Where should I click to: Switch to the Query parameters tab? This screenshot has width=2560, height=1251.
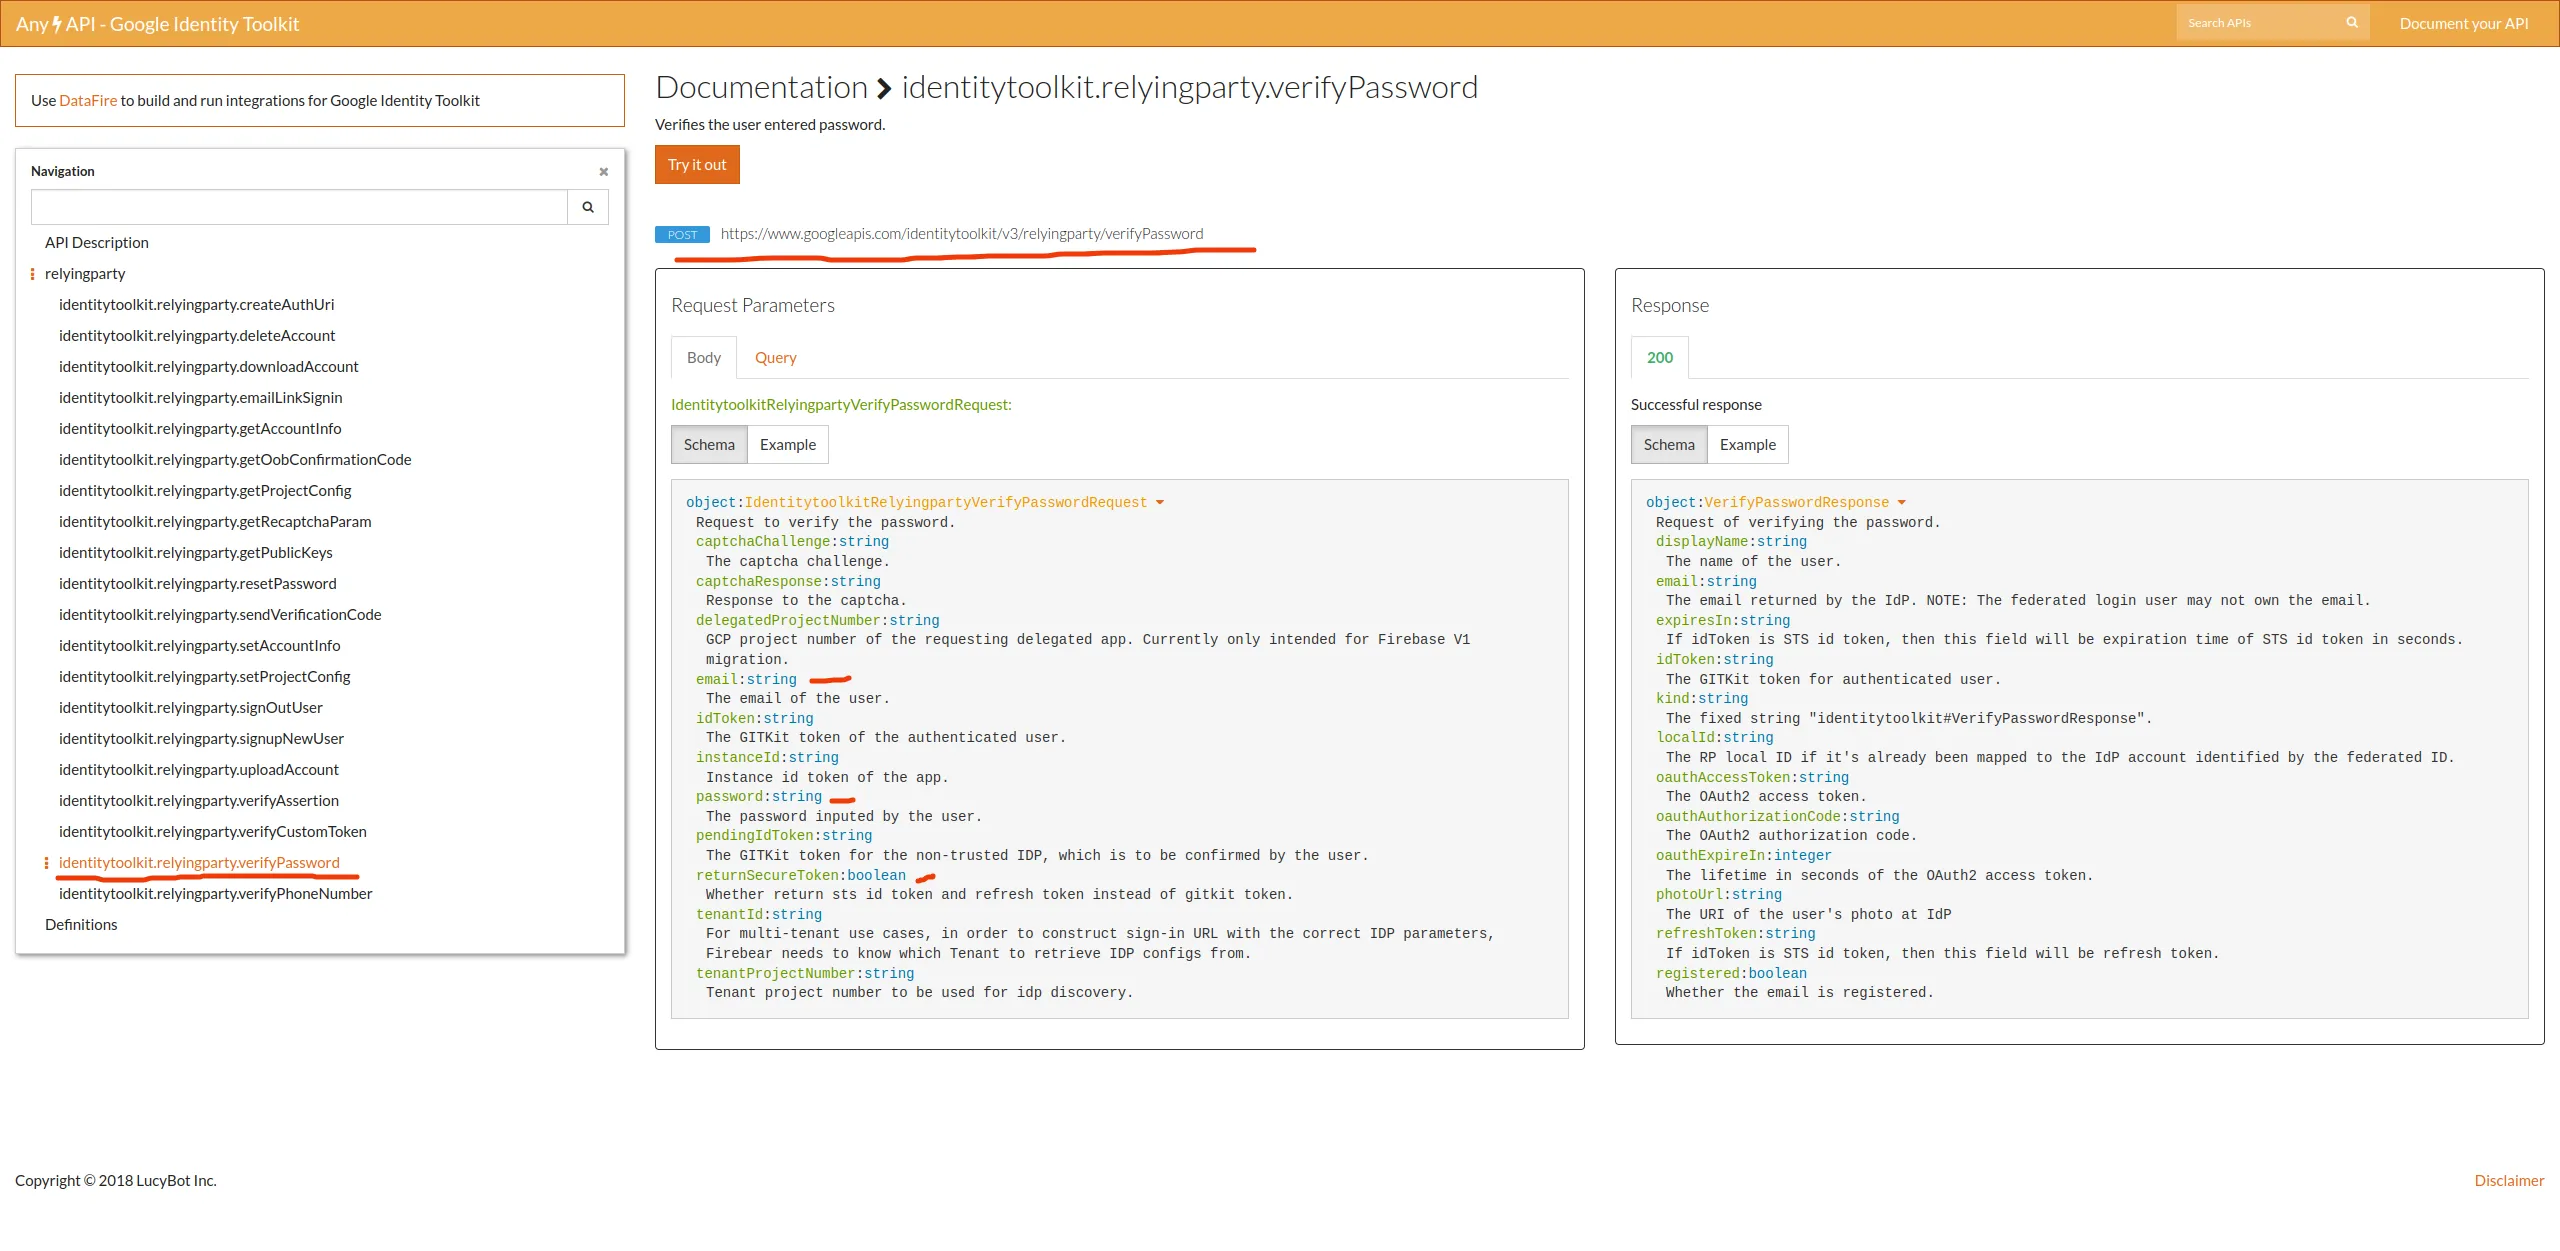[x=775, y=358]
